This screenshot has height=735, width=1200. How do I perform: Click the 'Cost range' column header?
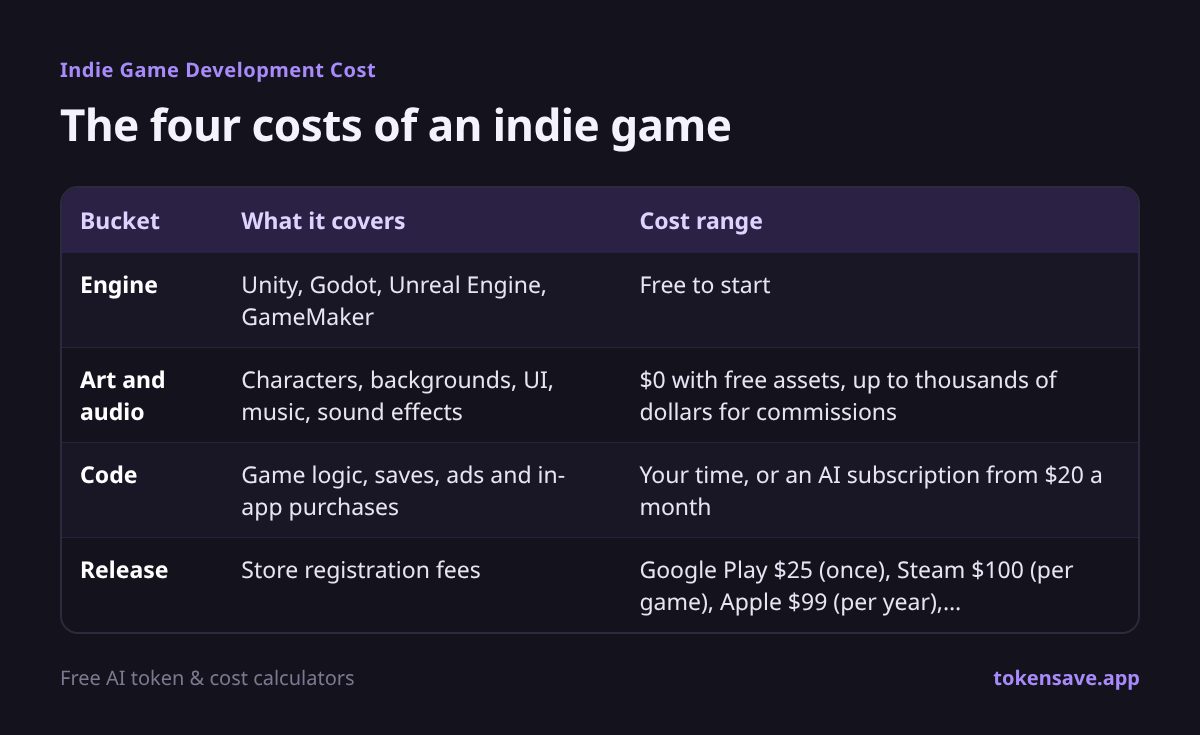pos(701,221)
